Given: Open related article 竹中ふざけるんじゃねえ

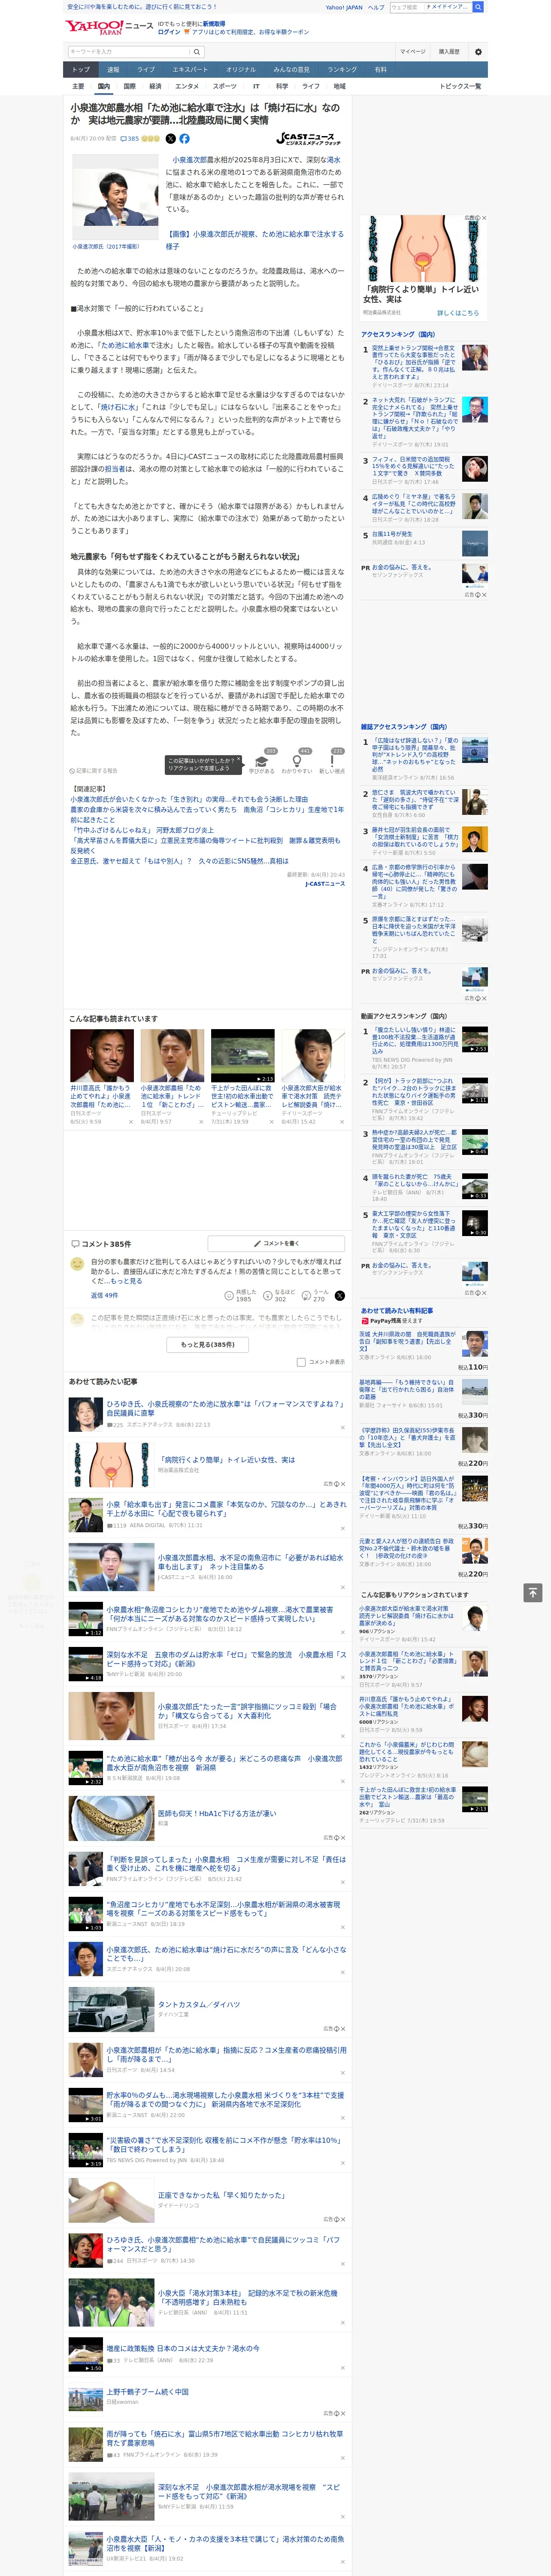Looking at the screenshot, I should (x=142, y=830).
